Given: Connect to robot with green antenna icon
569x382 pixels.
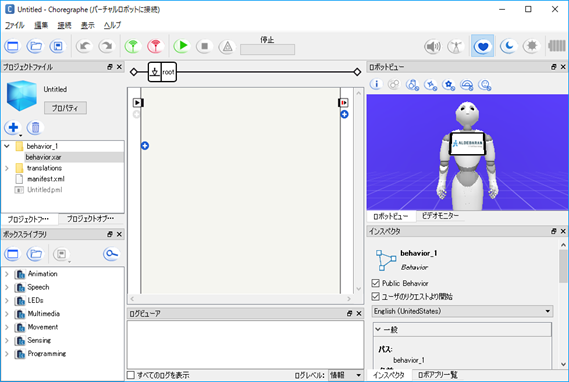Looking at the screenshot, I should pyautogui.click(x=133, y=46).
